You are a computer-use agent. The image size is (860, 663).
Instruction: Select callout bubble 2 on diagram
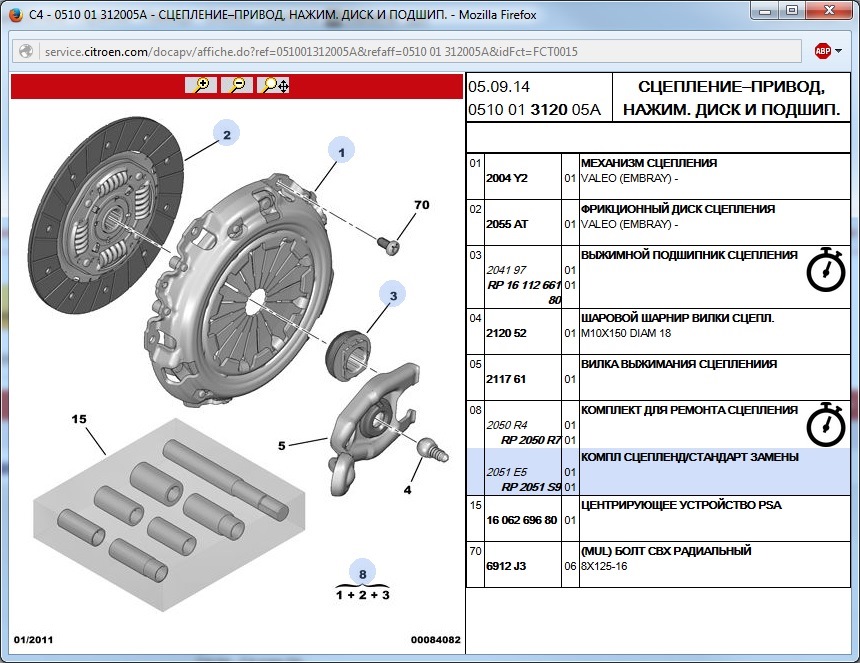227,133
